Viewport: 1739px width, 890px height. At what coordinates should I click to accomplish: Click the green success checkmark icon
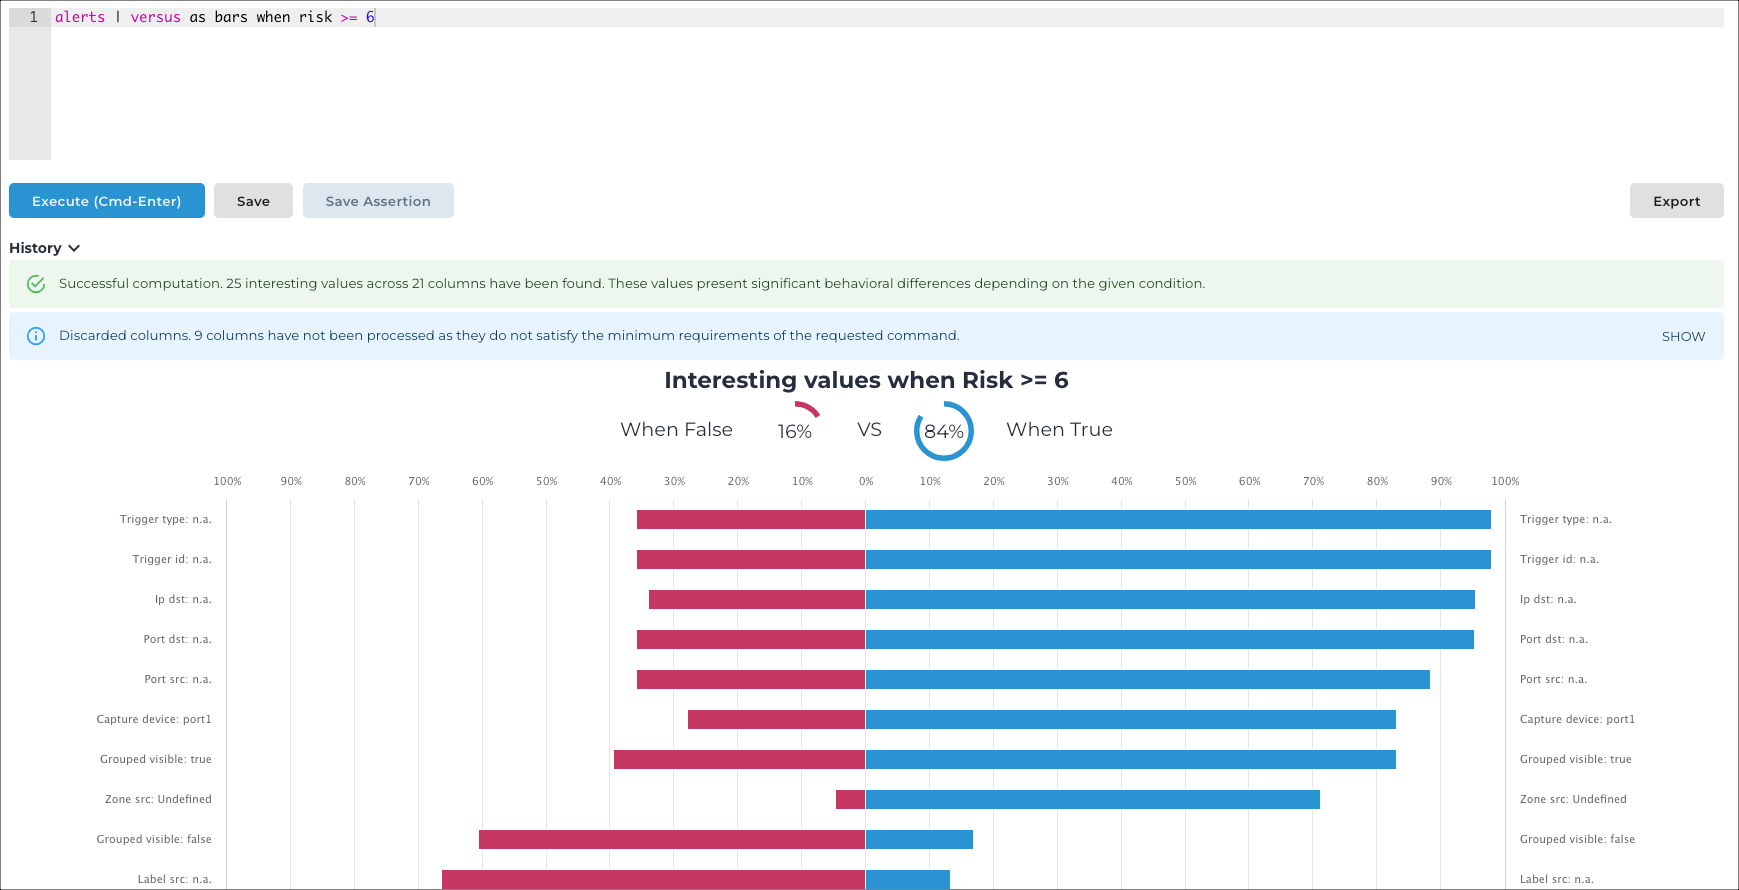[36, 284]
